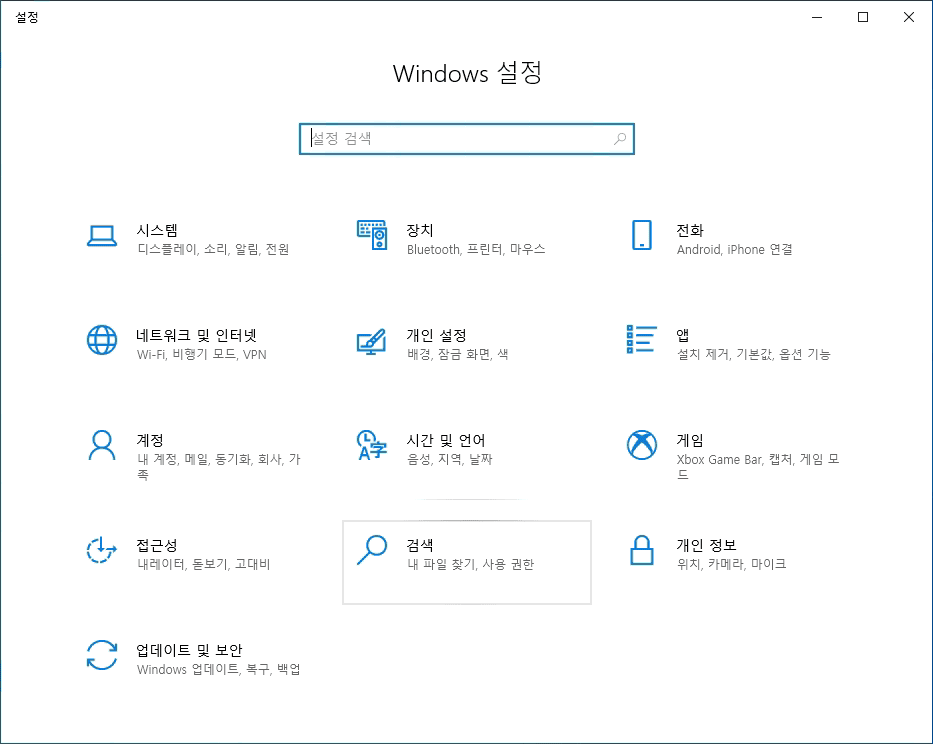Click the text Wi-Fi, 비행기 모드, VPN
933x744 pixels.
coord(202,354)
